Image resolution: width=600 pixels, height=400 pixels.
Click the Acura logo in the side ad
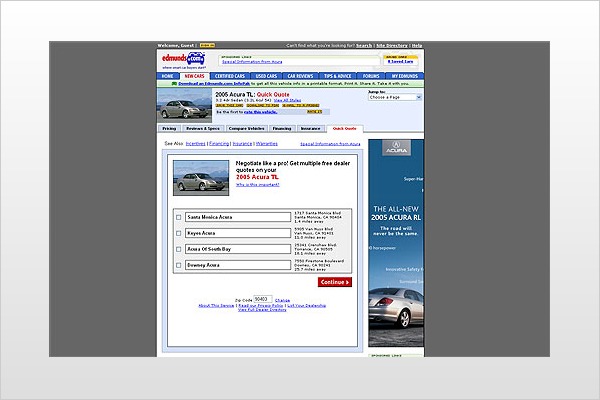(x=396, y=148)
